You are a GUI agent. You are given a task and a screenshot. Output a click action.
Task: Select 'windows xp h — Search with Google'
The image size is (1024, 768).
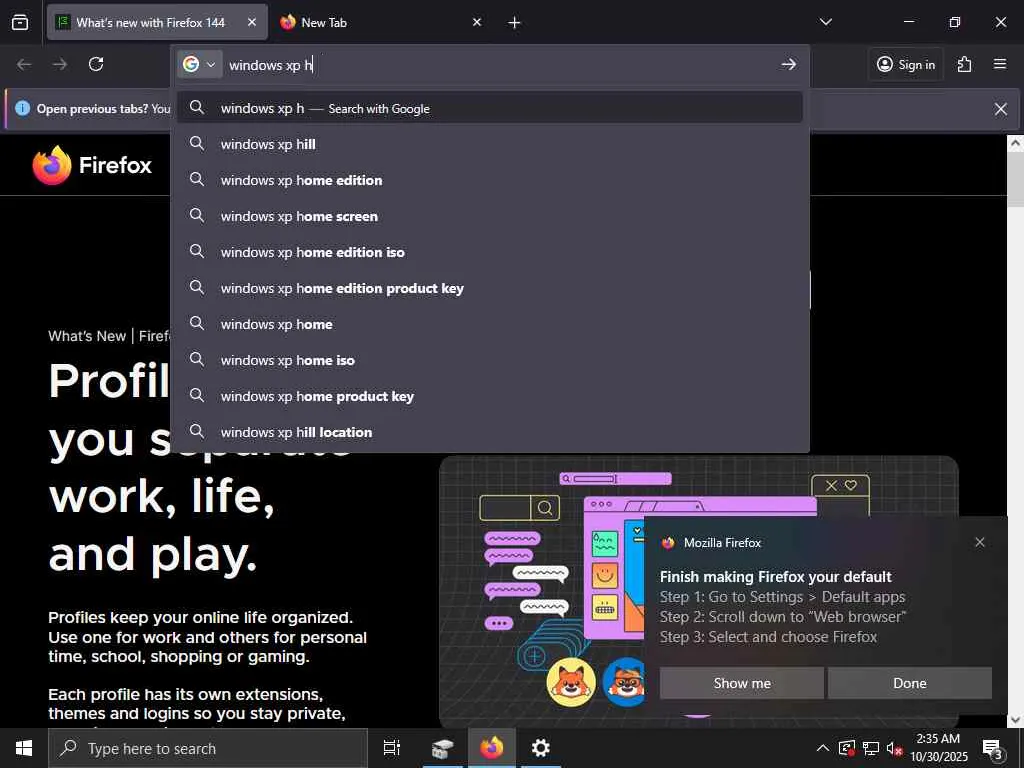pos(490,108)
